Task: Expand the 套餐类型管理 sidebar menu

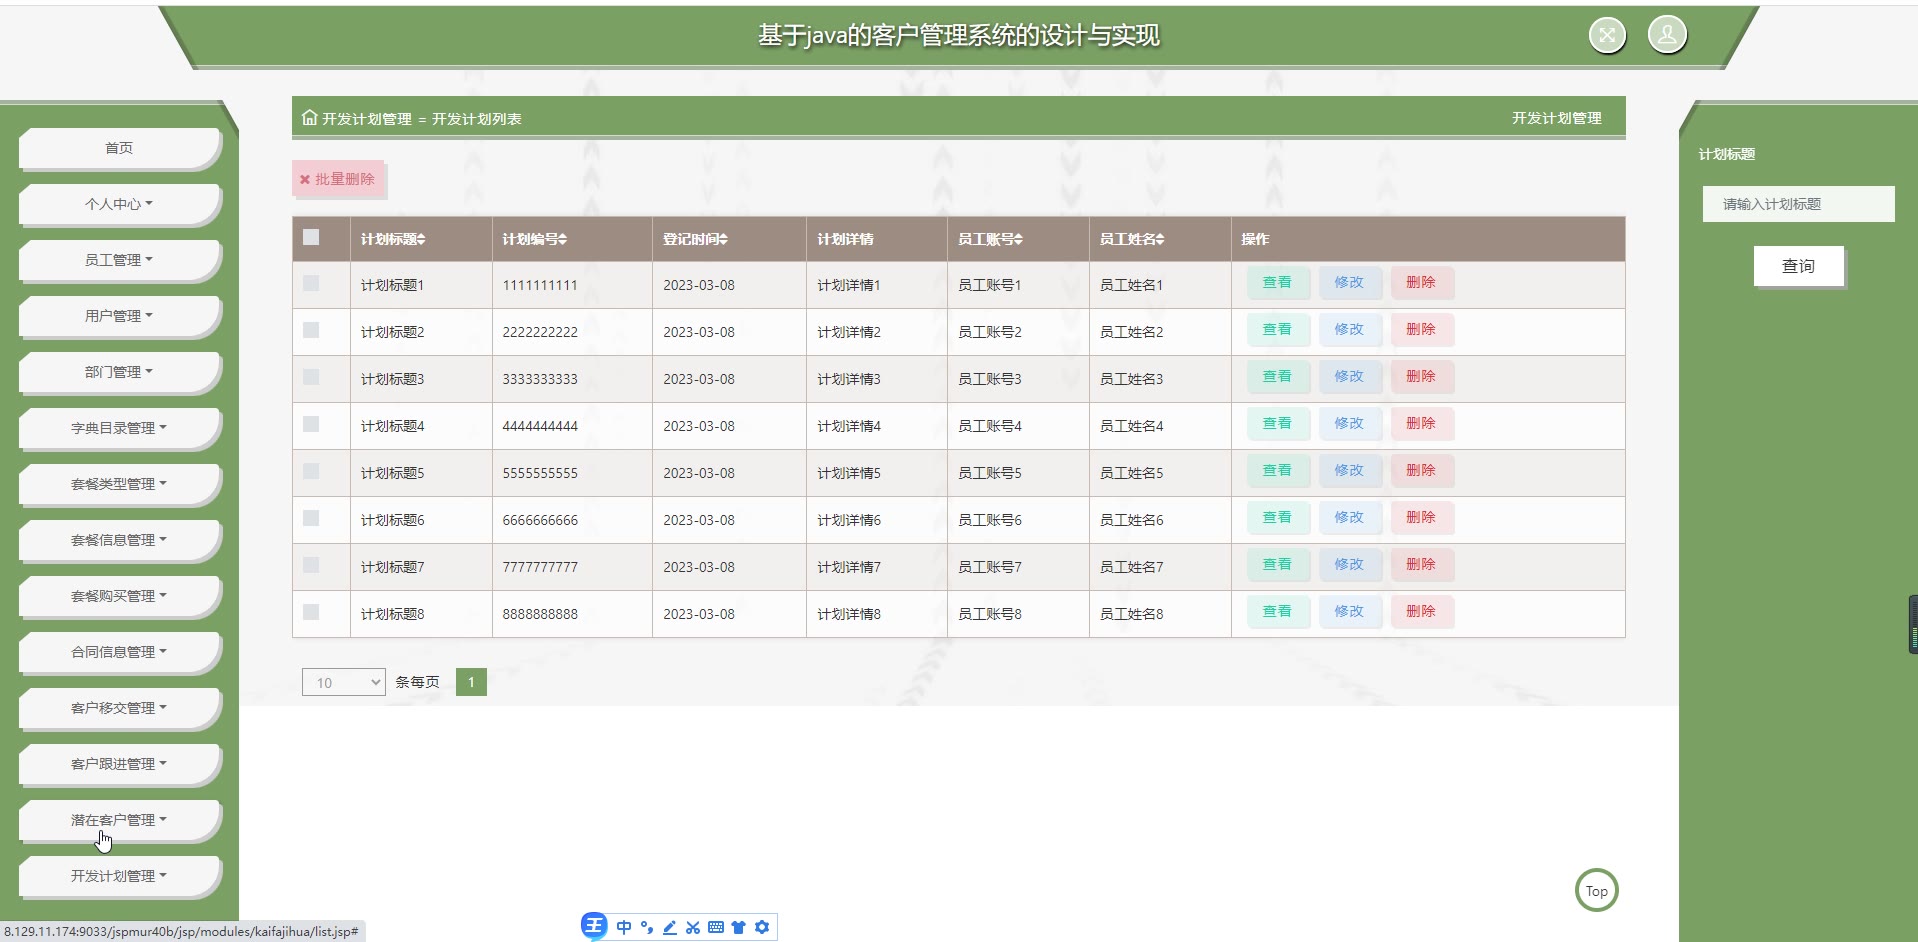Action: pyautogui.click(x=119, y=484)
